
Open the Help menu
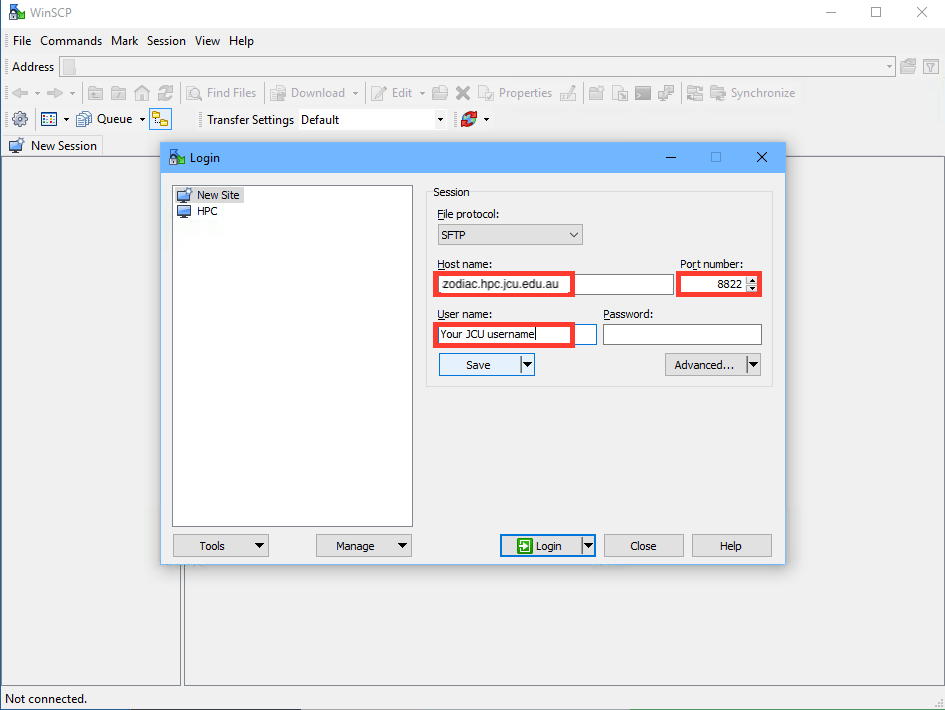tap(241, 41)
